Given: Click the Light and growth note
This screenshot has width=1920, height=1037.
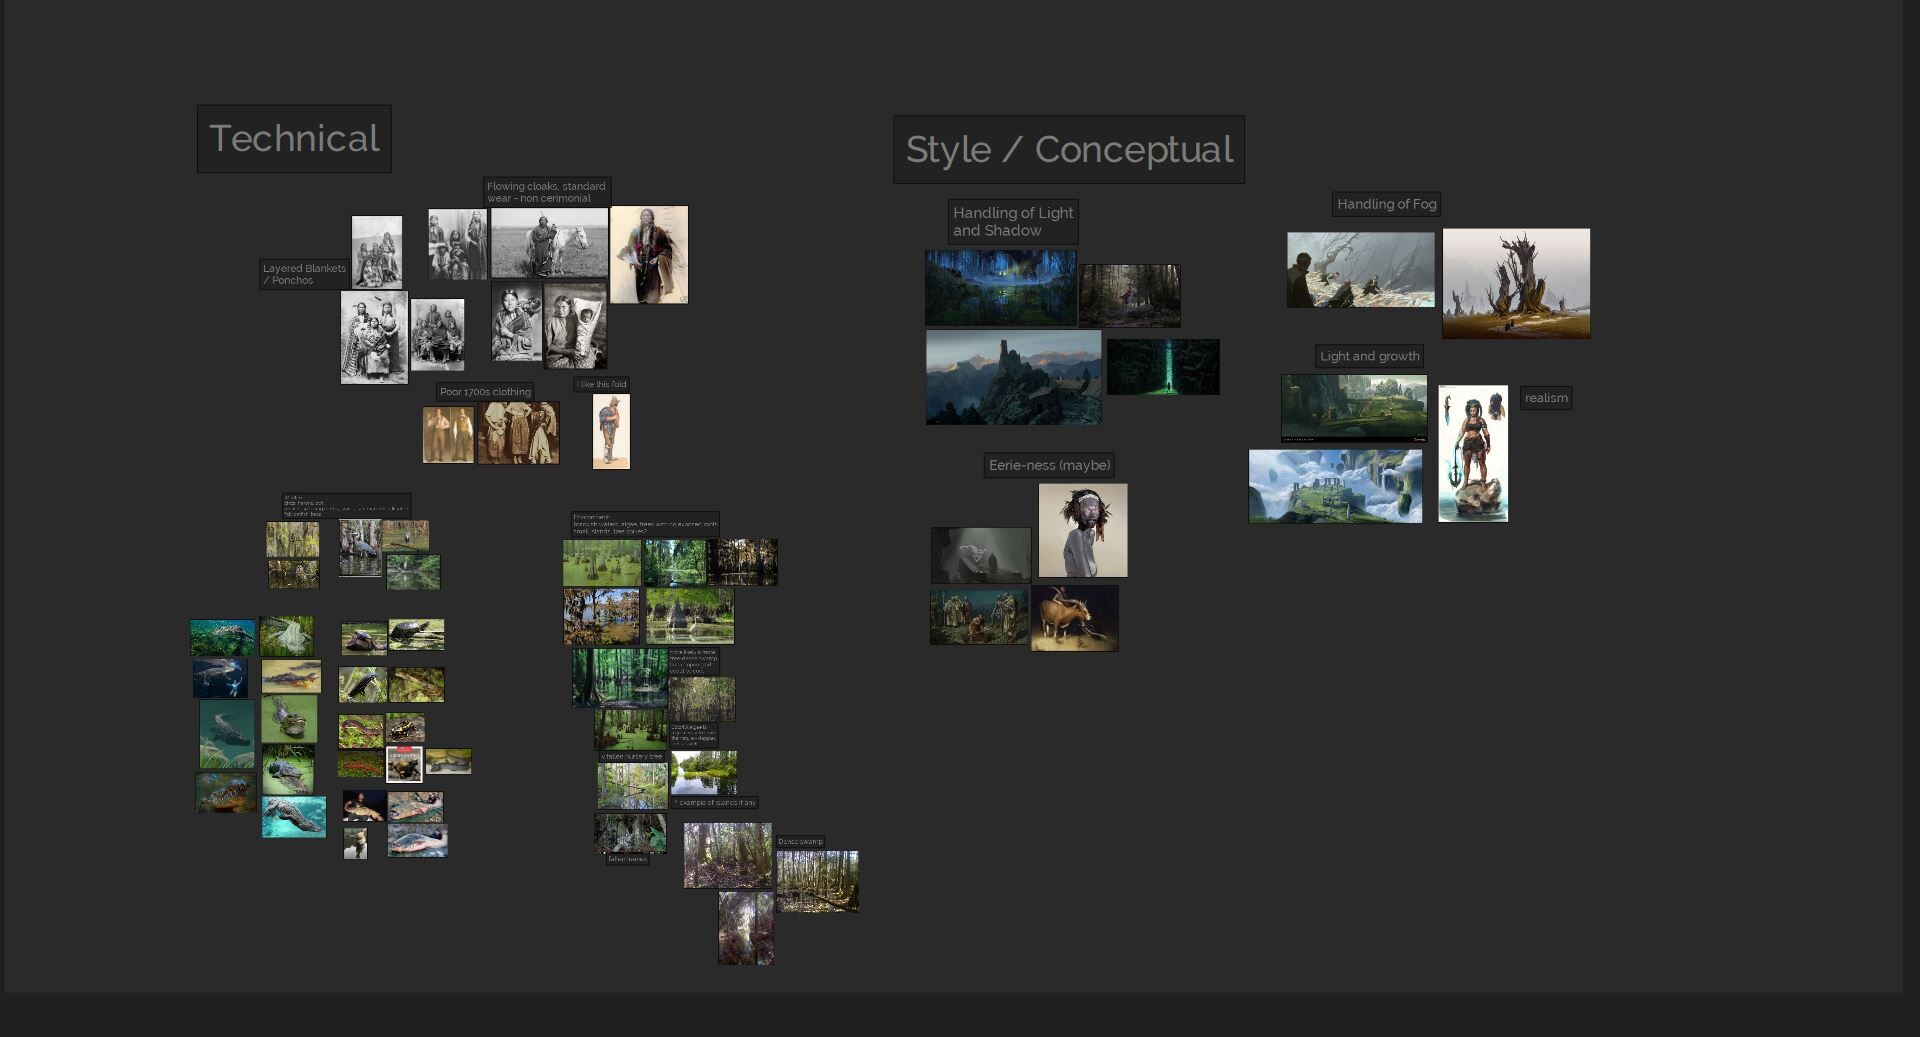Looking at the screenshot, I should 1370,356.
